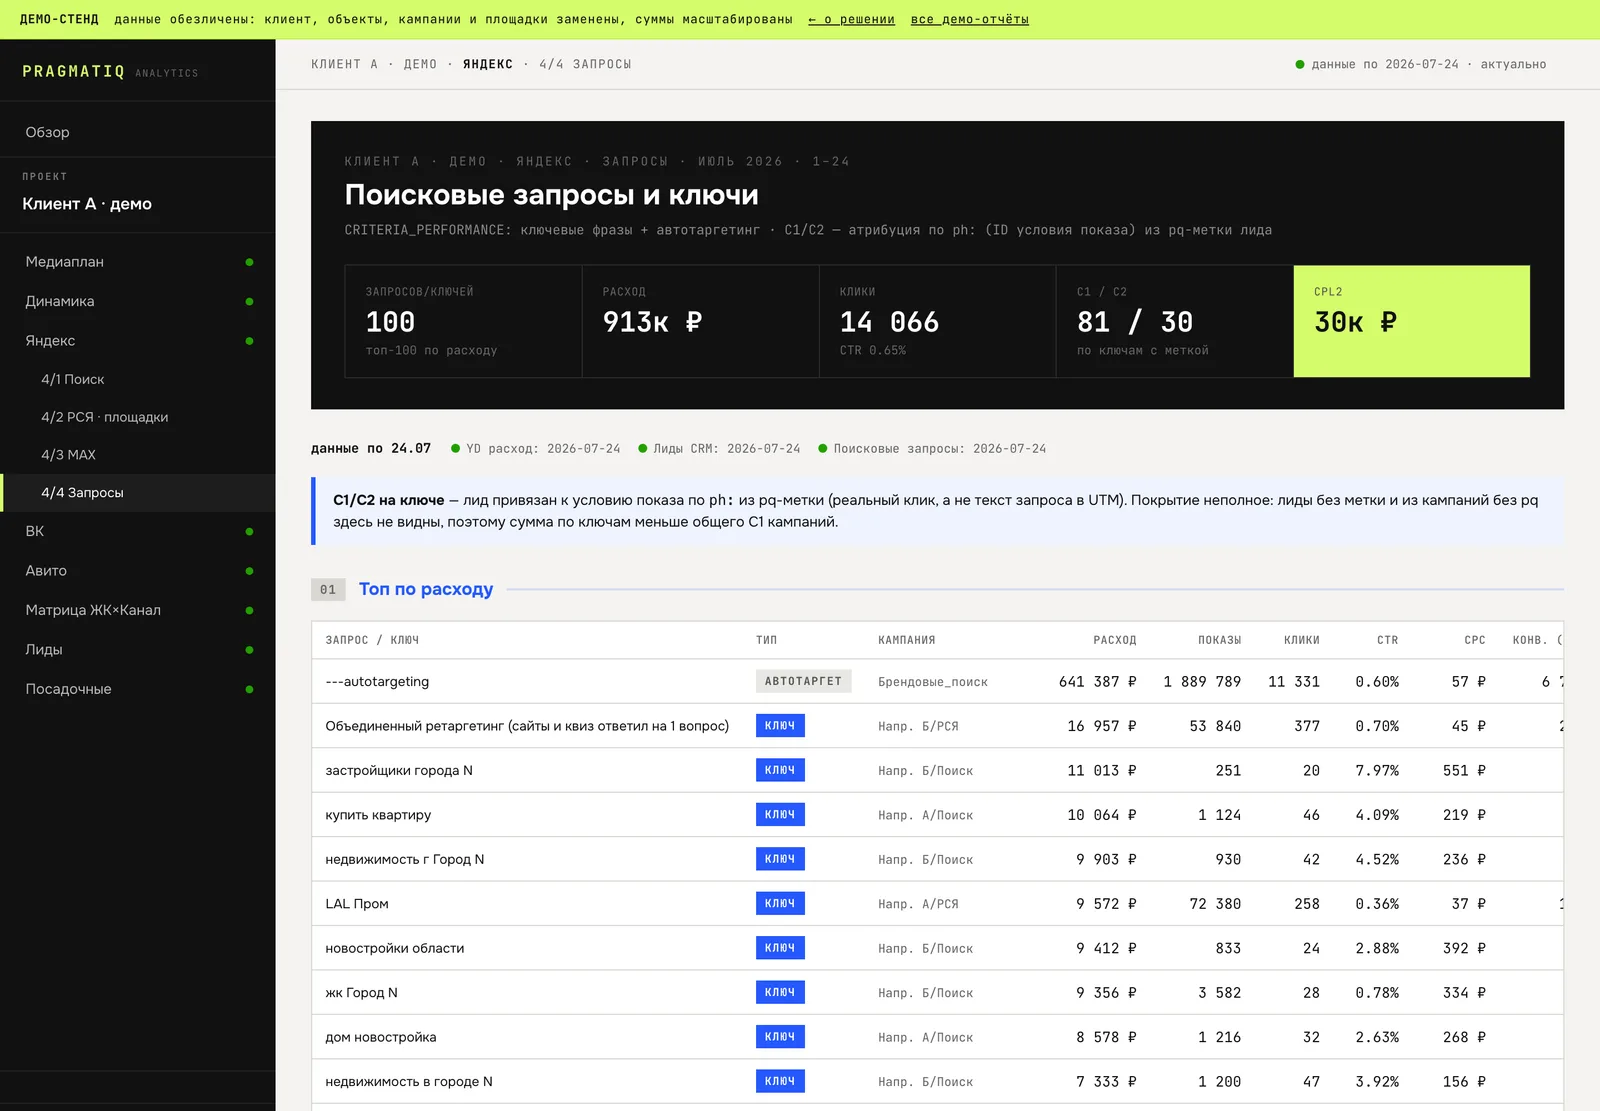This screenshot has height=1111, width=1600.
Task: Click the PRAGMATIQ Analytics logo
Action: tap(110, 72)
